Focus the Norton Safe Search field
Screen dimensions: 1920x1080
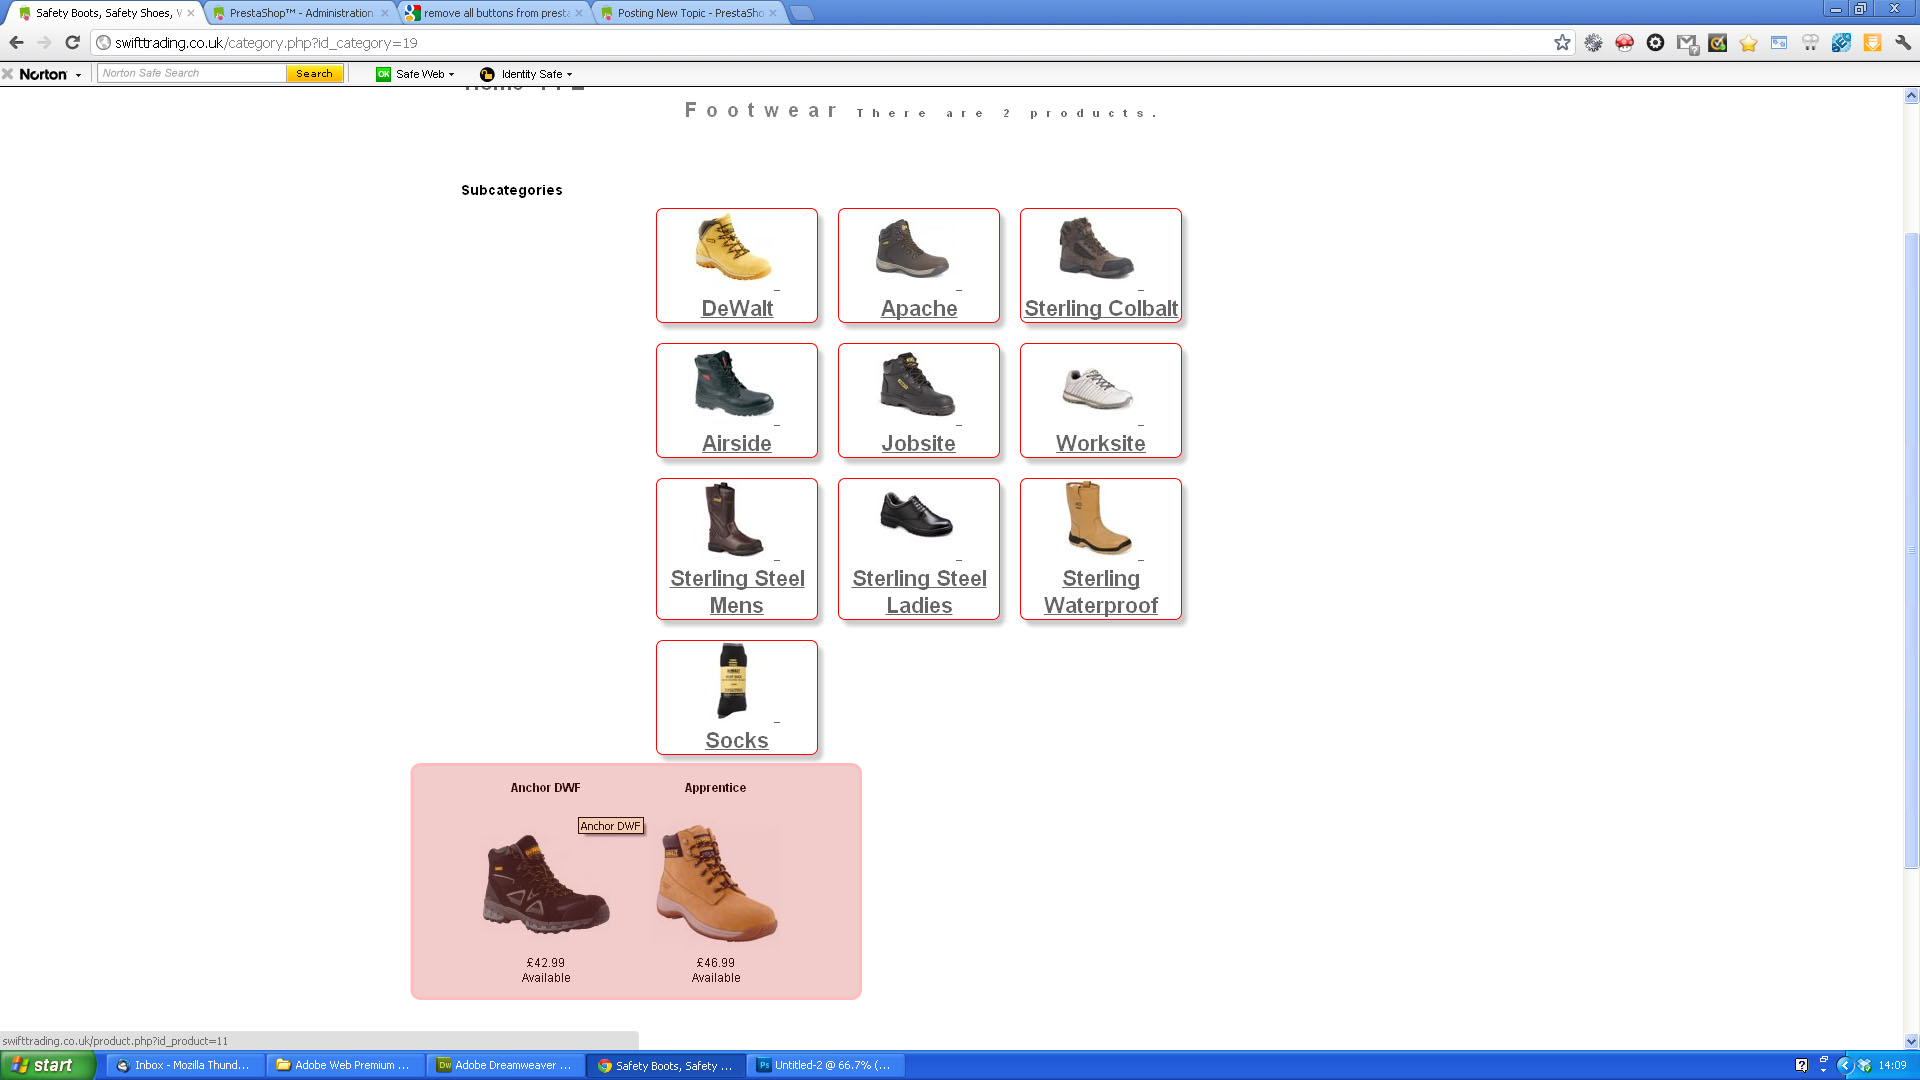tap(192, 73)
